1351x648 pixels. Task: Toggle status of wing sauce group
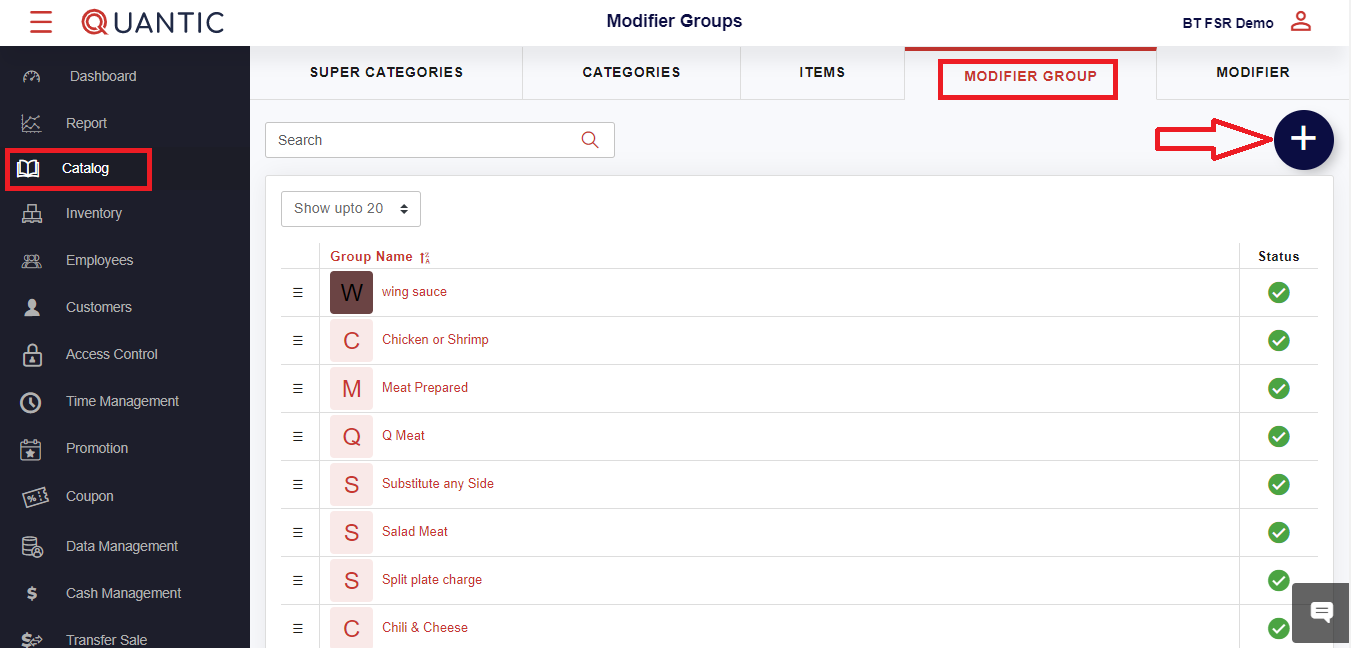coord(1278,292)
